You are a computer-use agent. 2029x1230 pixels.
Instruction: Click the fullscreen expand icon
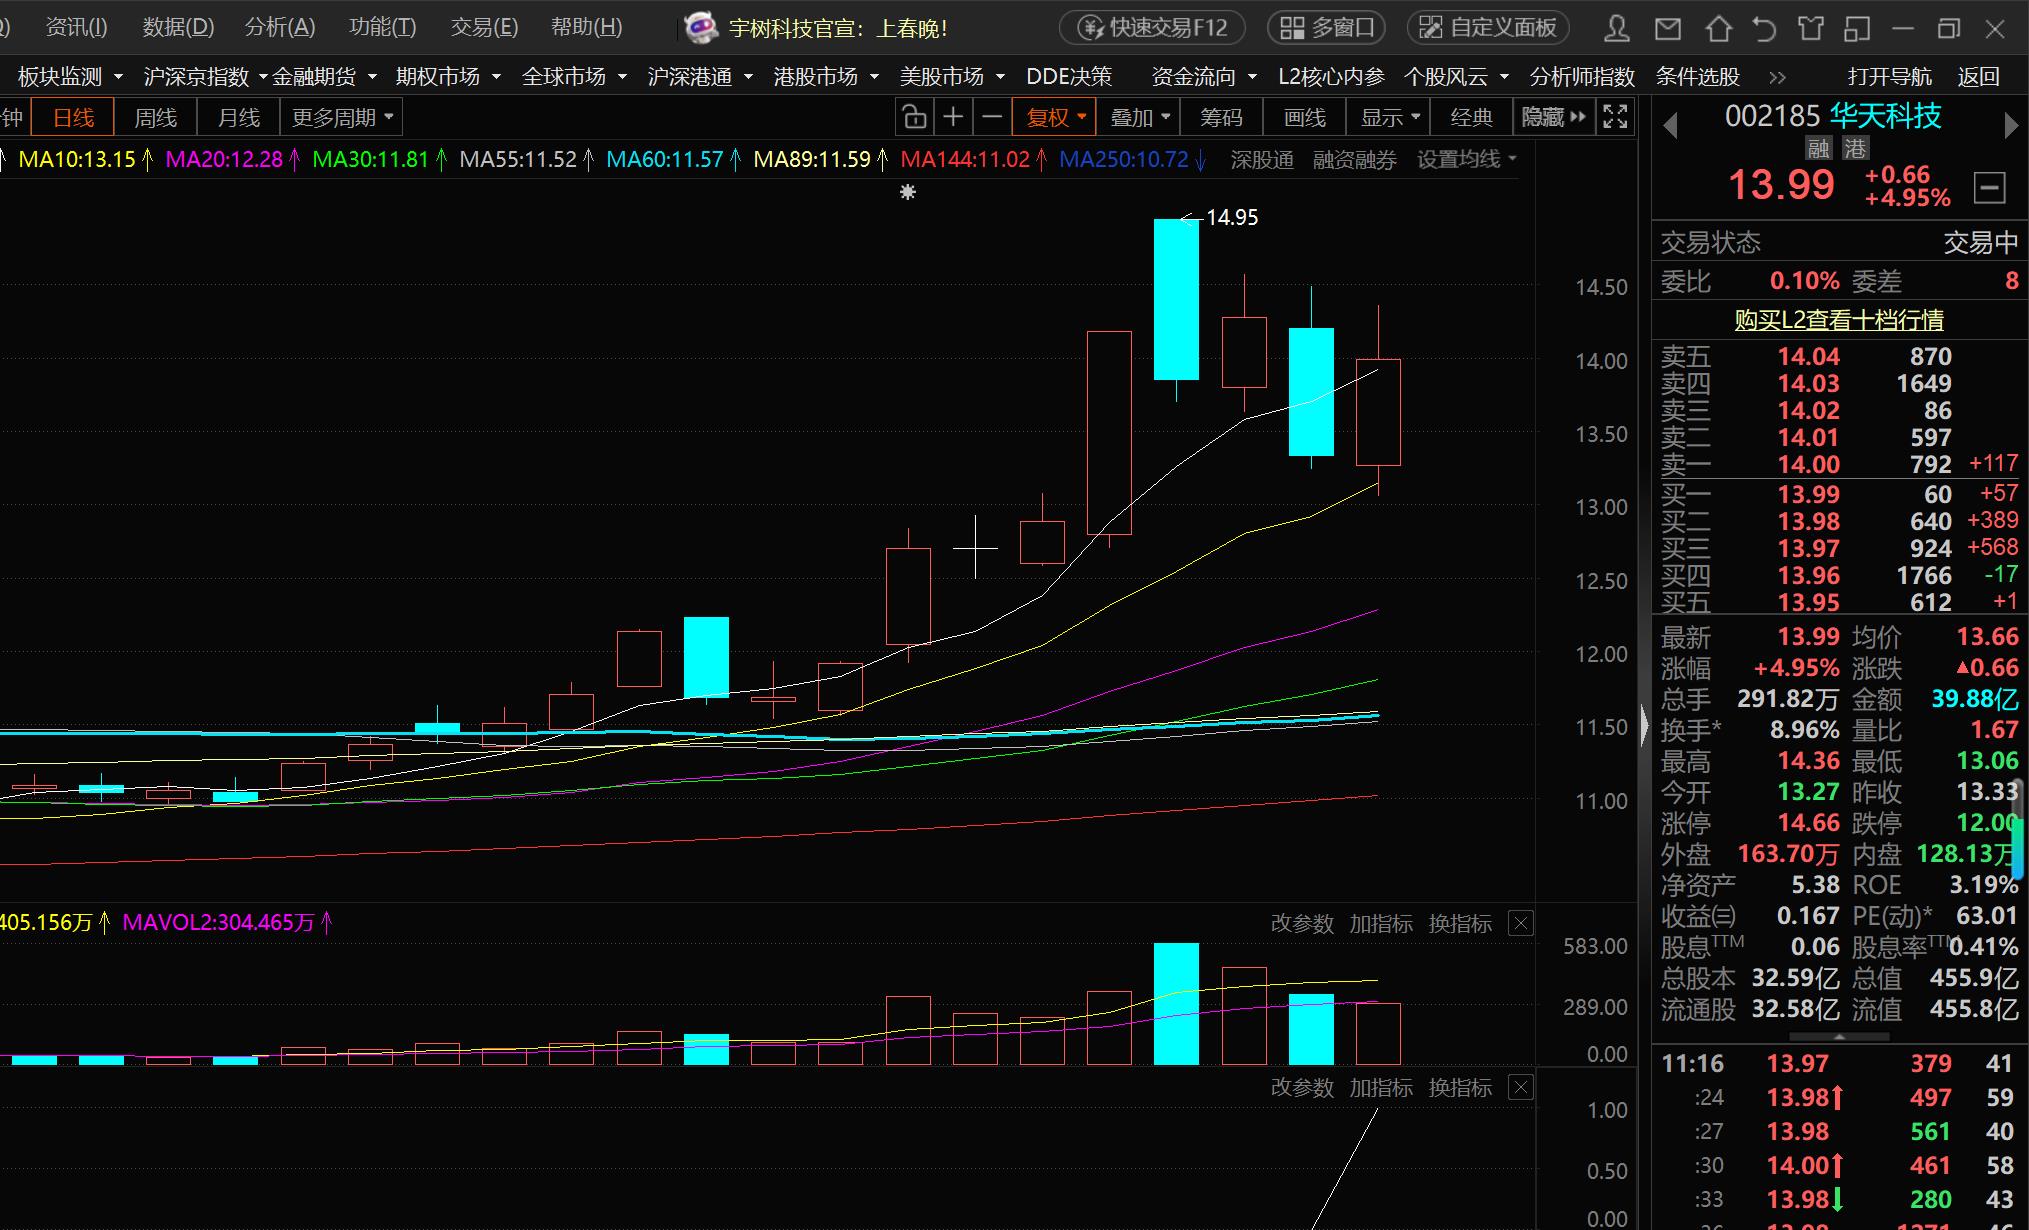pyautogui.click(x=1615, y=117)
